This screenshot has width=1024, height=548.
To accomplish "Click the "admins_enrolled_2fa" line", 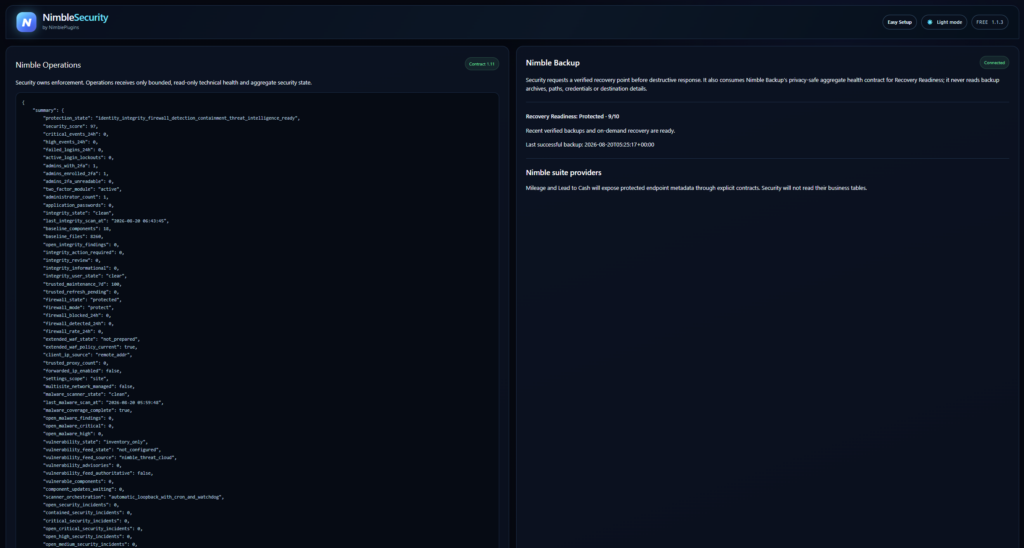I will tap(76, 174).
